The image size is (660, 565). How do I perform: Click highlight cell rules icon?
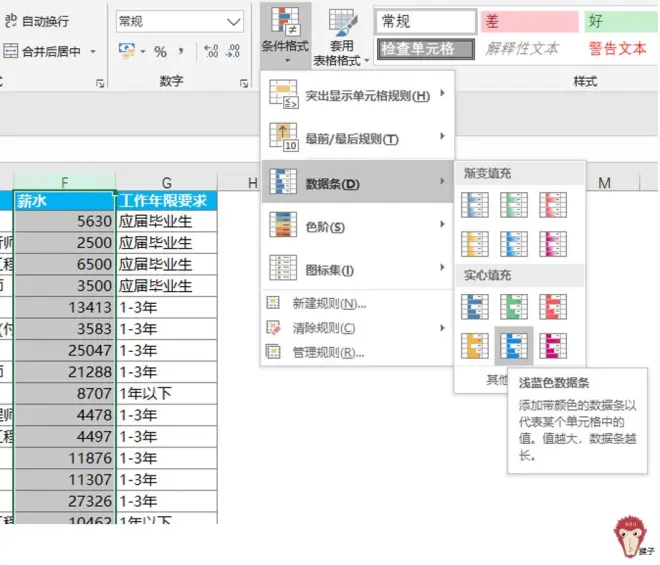tap(283, 94)
